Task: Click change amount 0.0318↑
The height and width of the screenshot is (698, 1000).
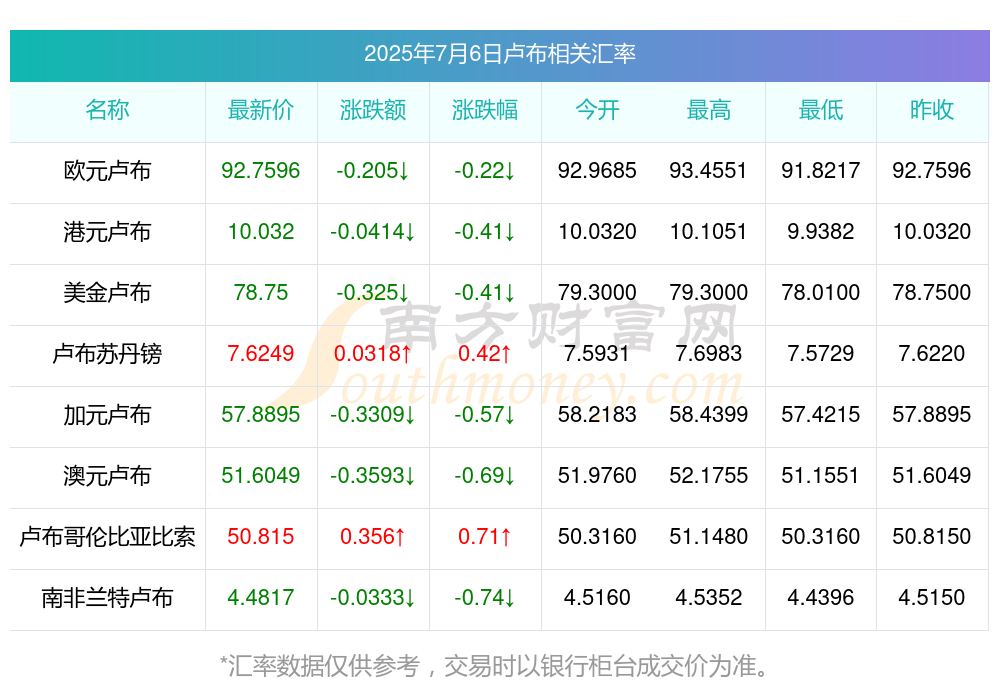Action: click(x=373, y=353)
